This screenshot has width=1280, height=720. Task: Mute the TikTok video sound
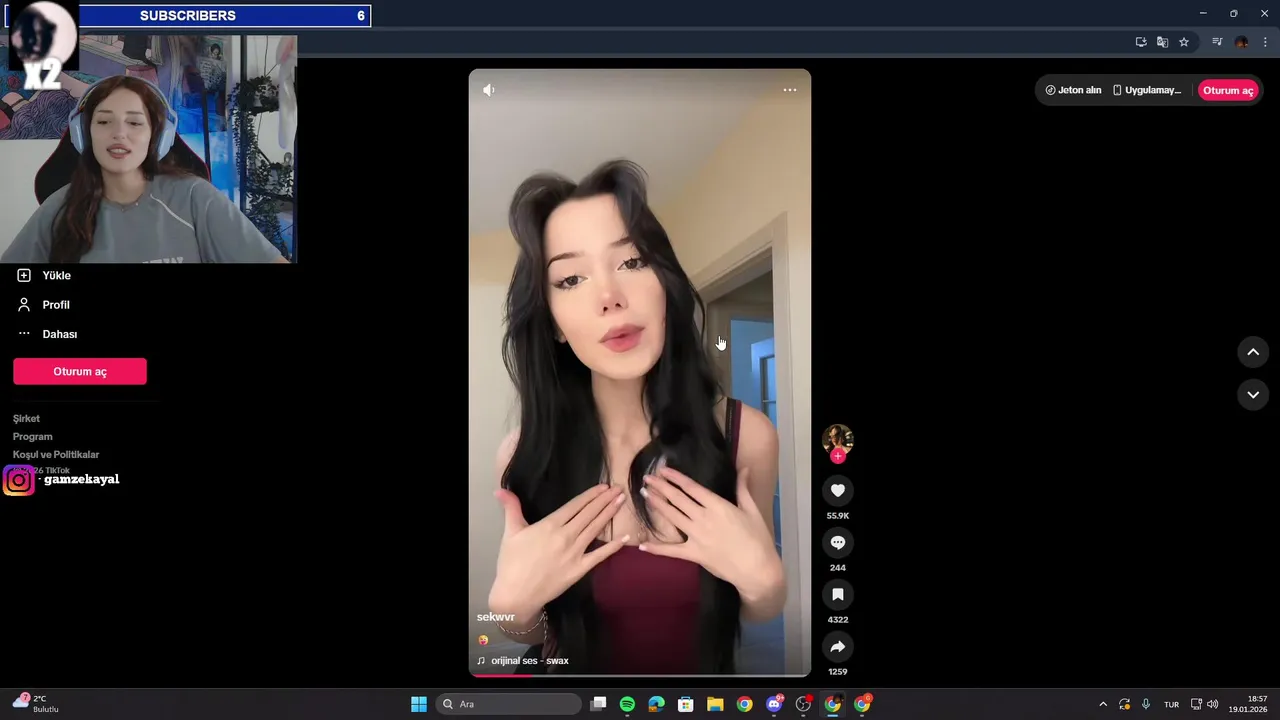488,90
